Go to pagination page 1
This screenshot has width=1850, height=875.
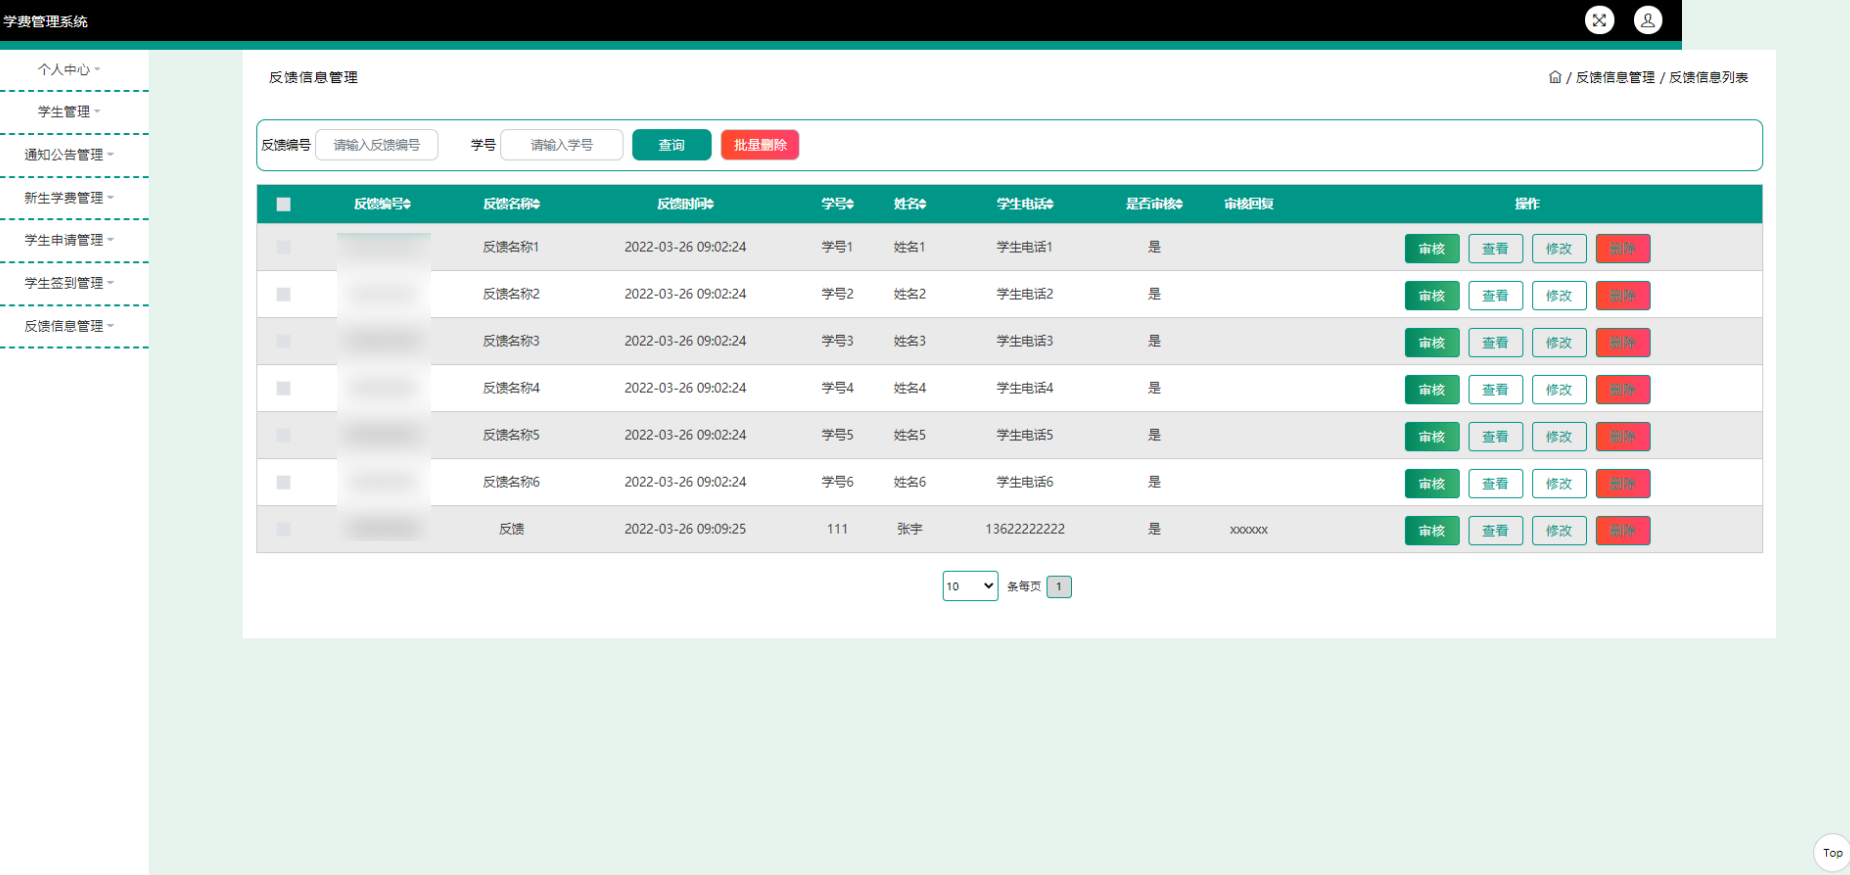[1059, 587]
